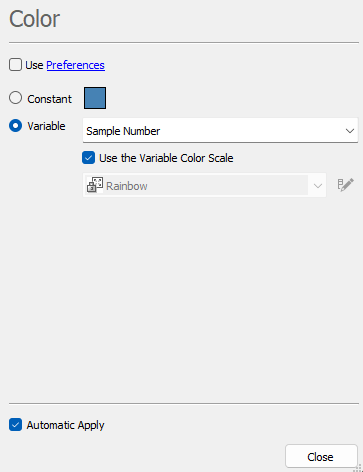The height and width of the screenshot is (472, 363).
Task: Open the Preferences link
Action: [x=76, y=65]
